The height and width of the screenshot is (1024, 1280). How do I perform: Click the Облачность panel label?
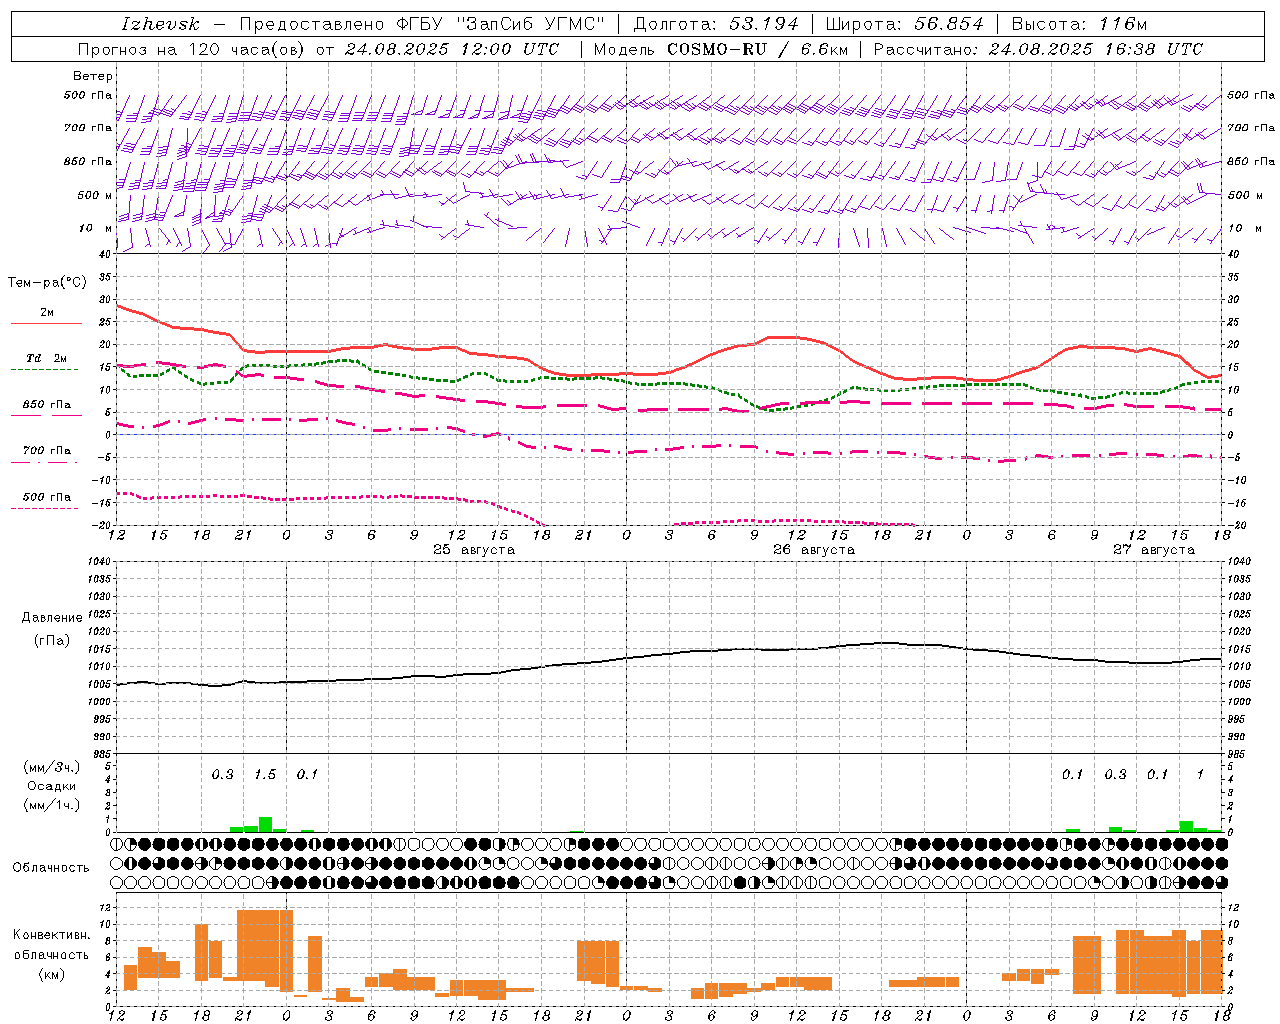coord(51,867)
